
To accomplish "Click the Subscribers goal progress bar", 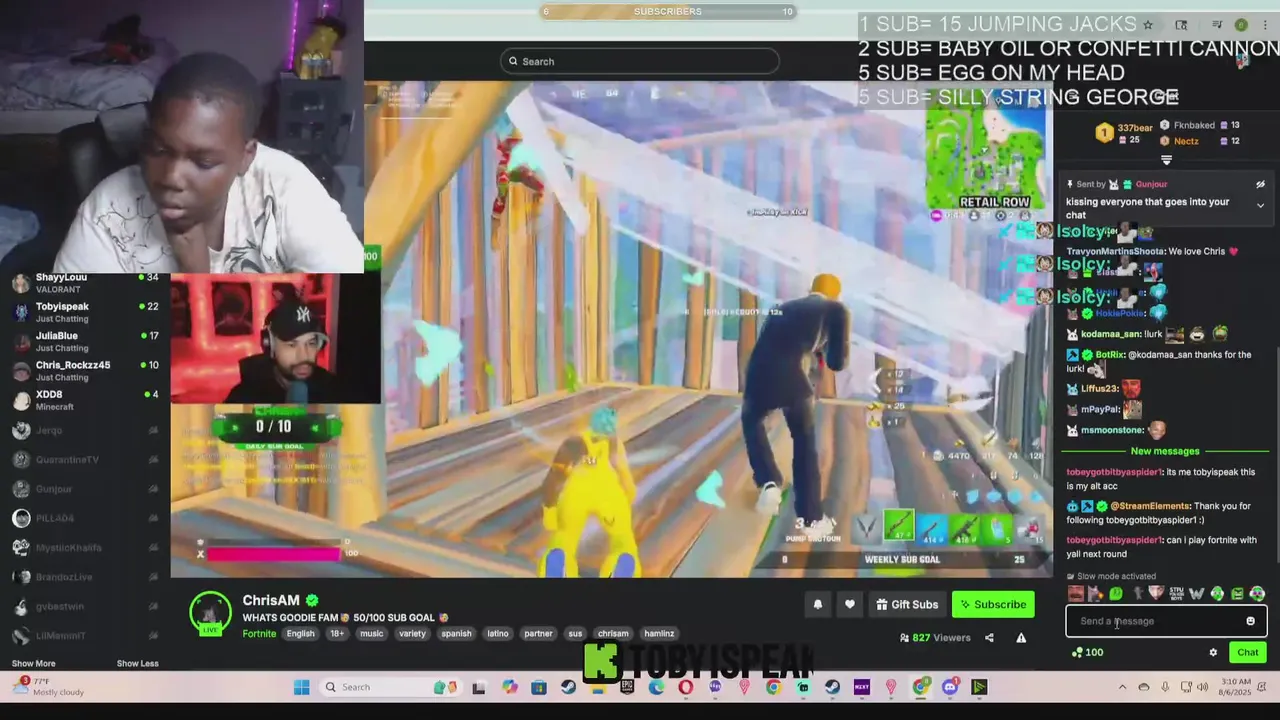I will (667, 12).
